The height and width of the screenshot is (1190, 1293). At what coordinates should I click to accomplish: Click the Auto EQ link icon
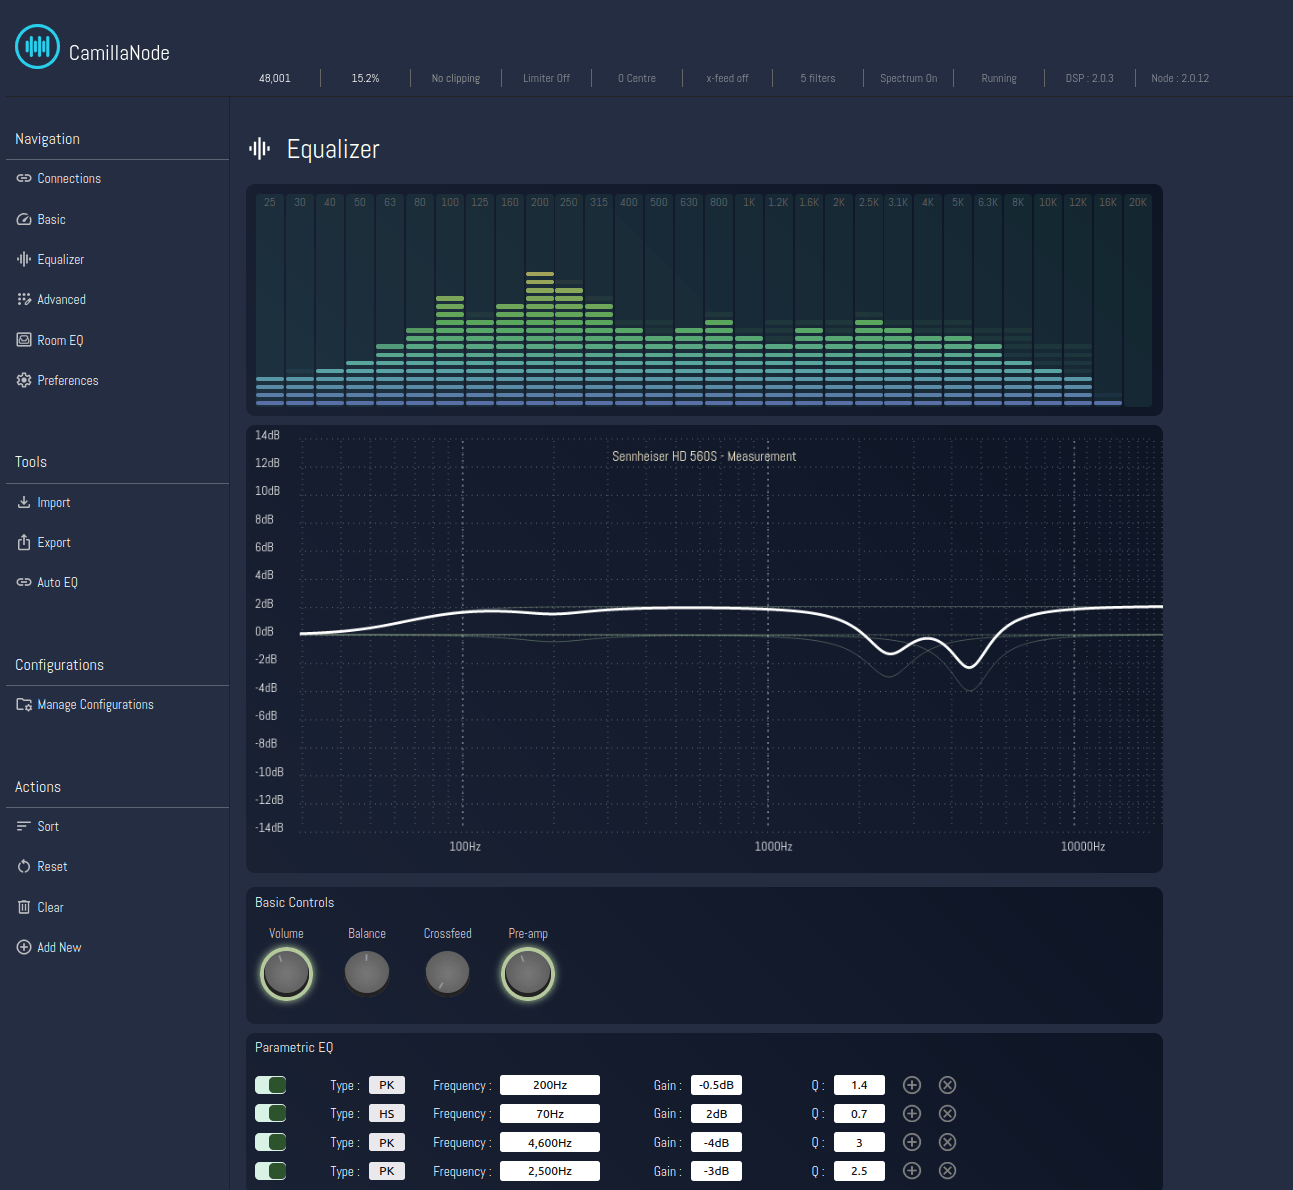(x=24, y=582)
